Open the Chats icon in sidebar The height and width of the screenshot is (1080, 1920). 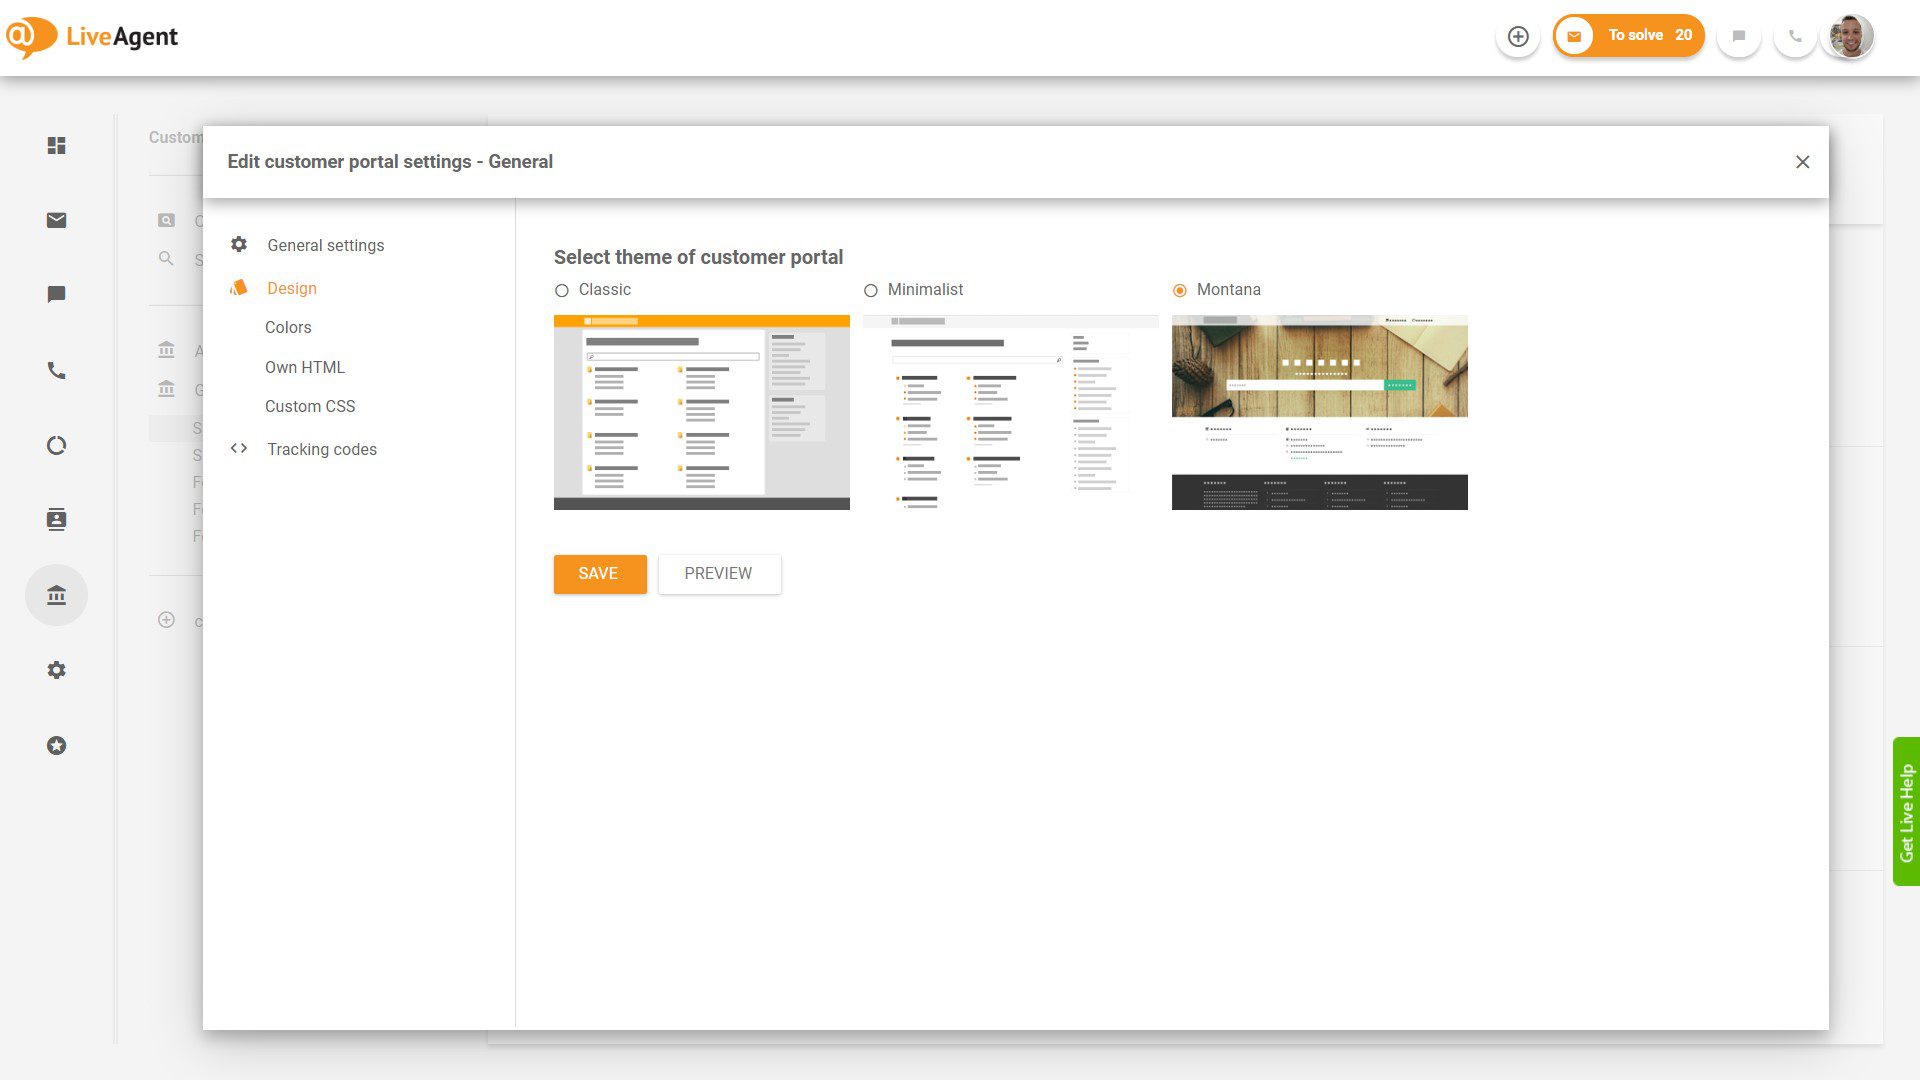(57, 294)
